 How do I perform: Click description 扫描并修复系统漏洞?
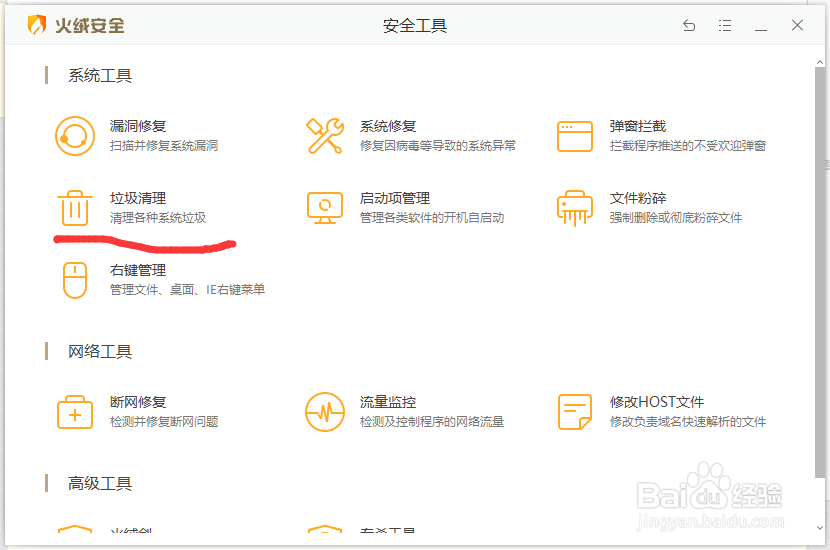click(164, 146)
